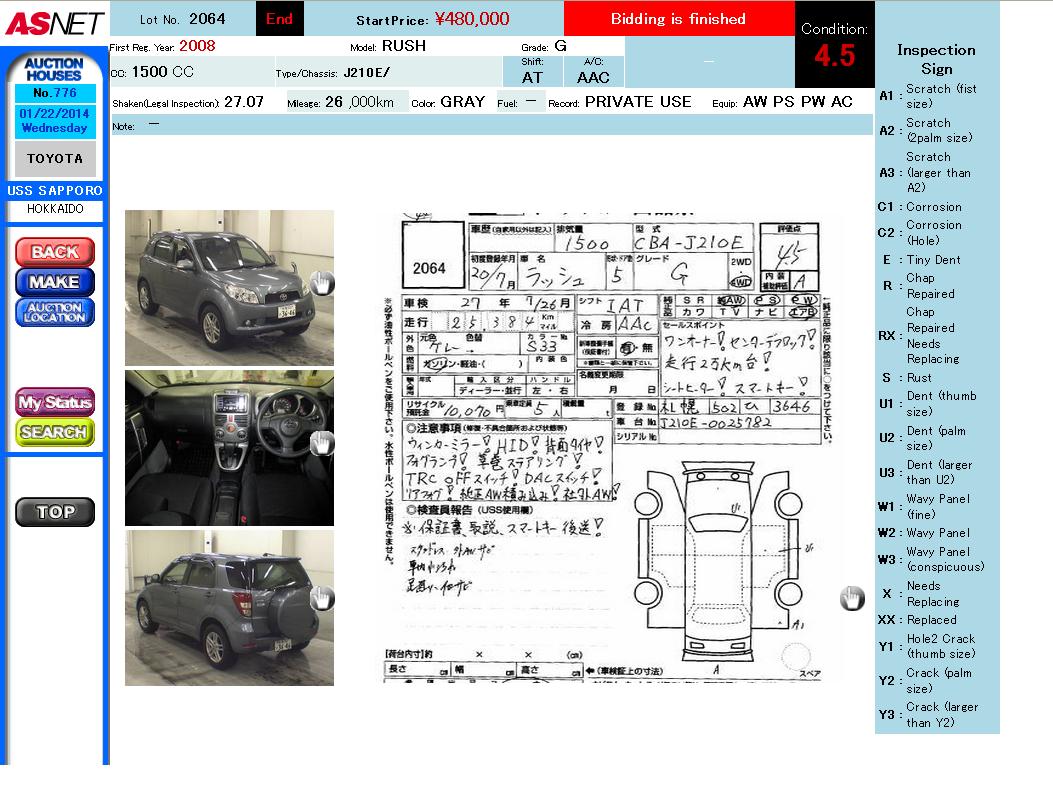Jump to TOP using sidebar button
The width and height of the screenshot is (1053, 785).
54,512
